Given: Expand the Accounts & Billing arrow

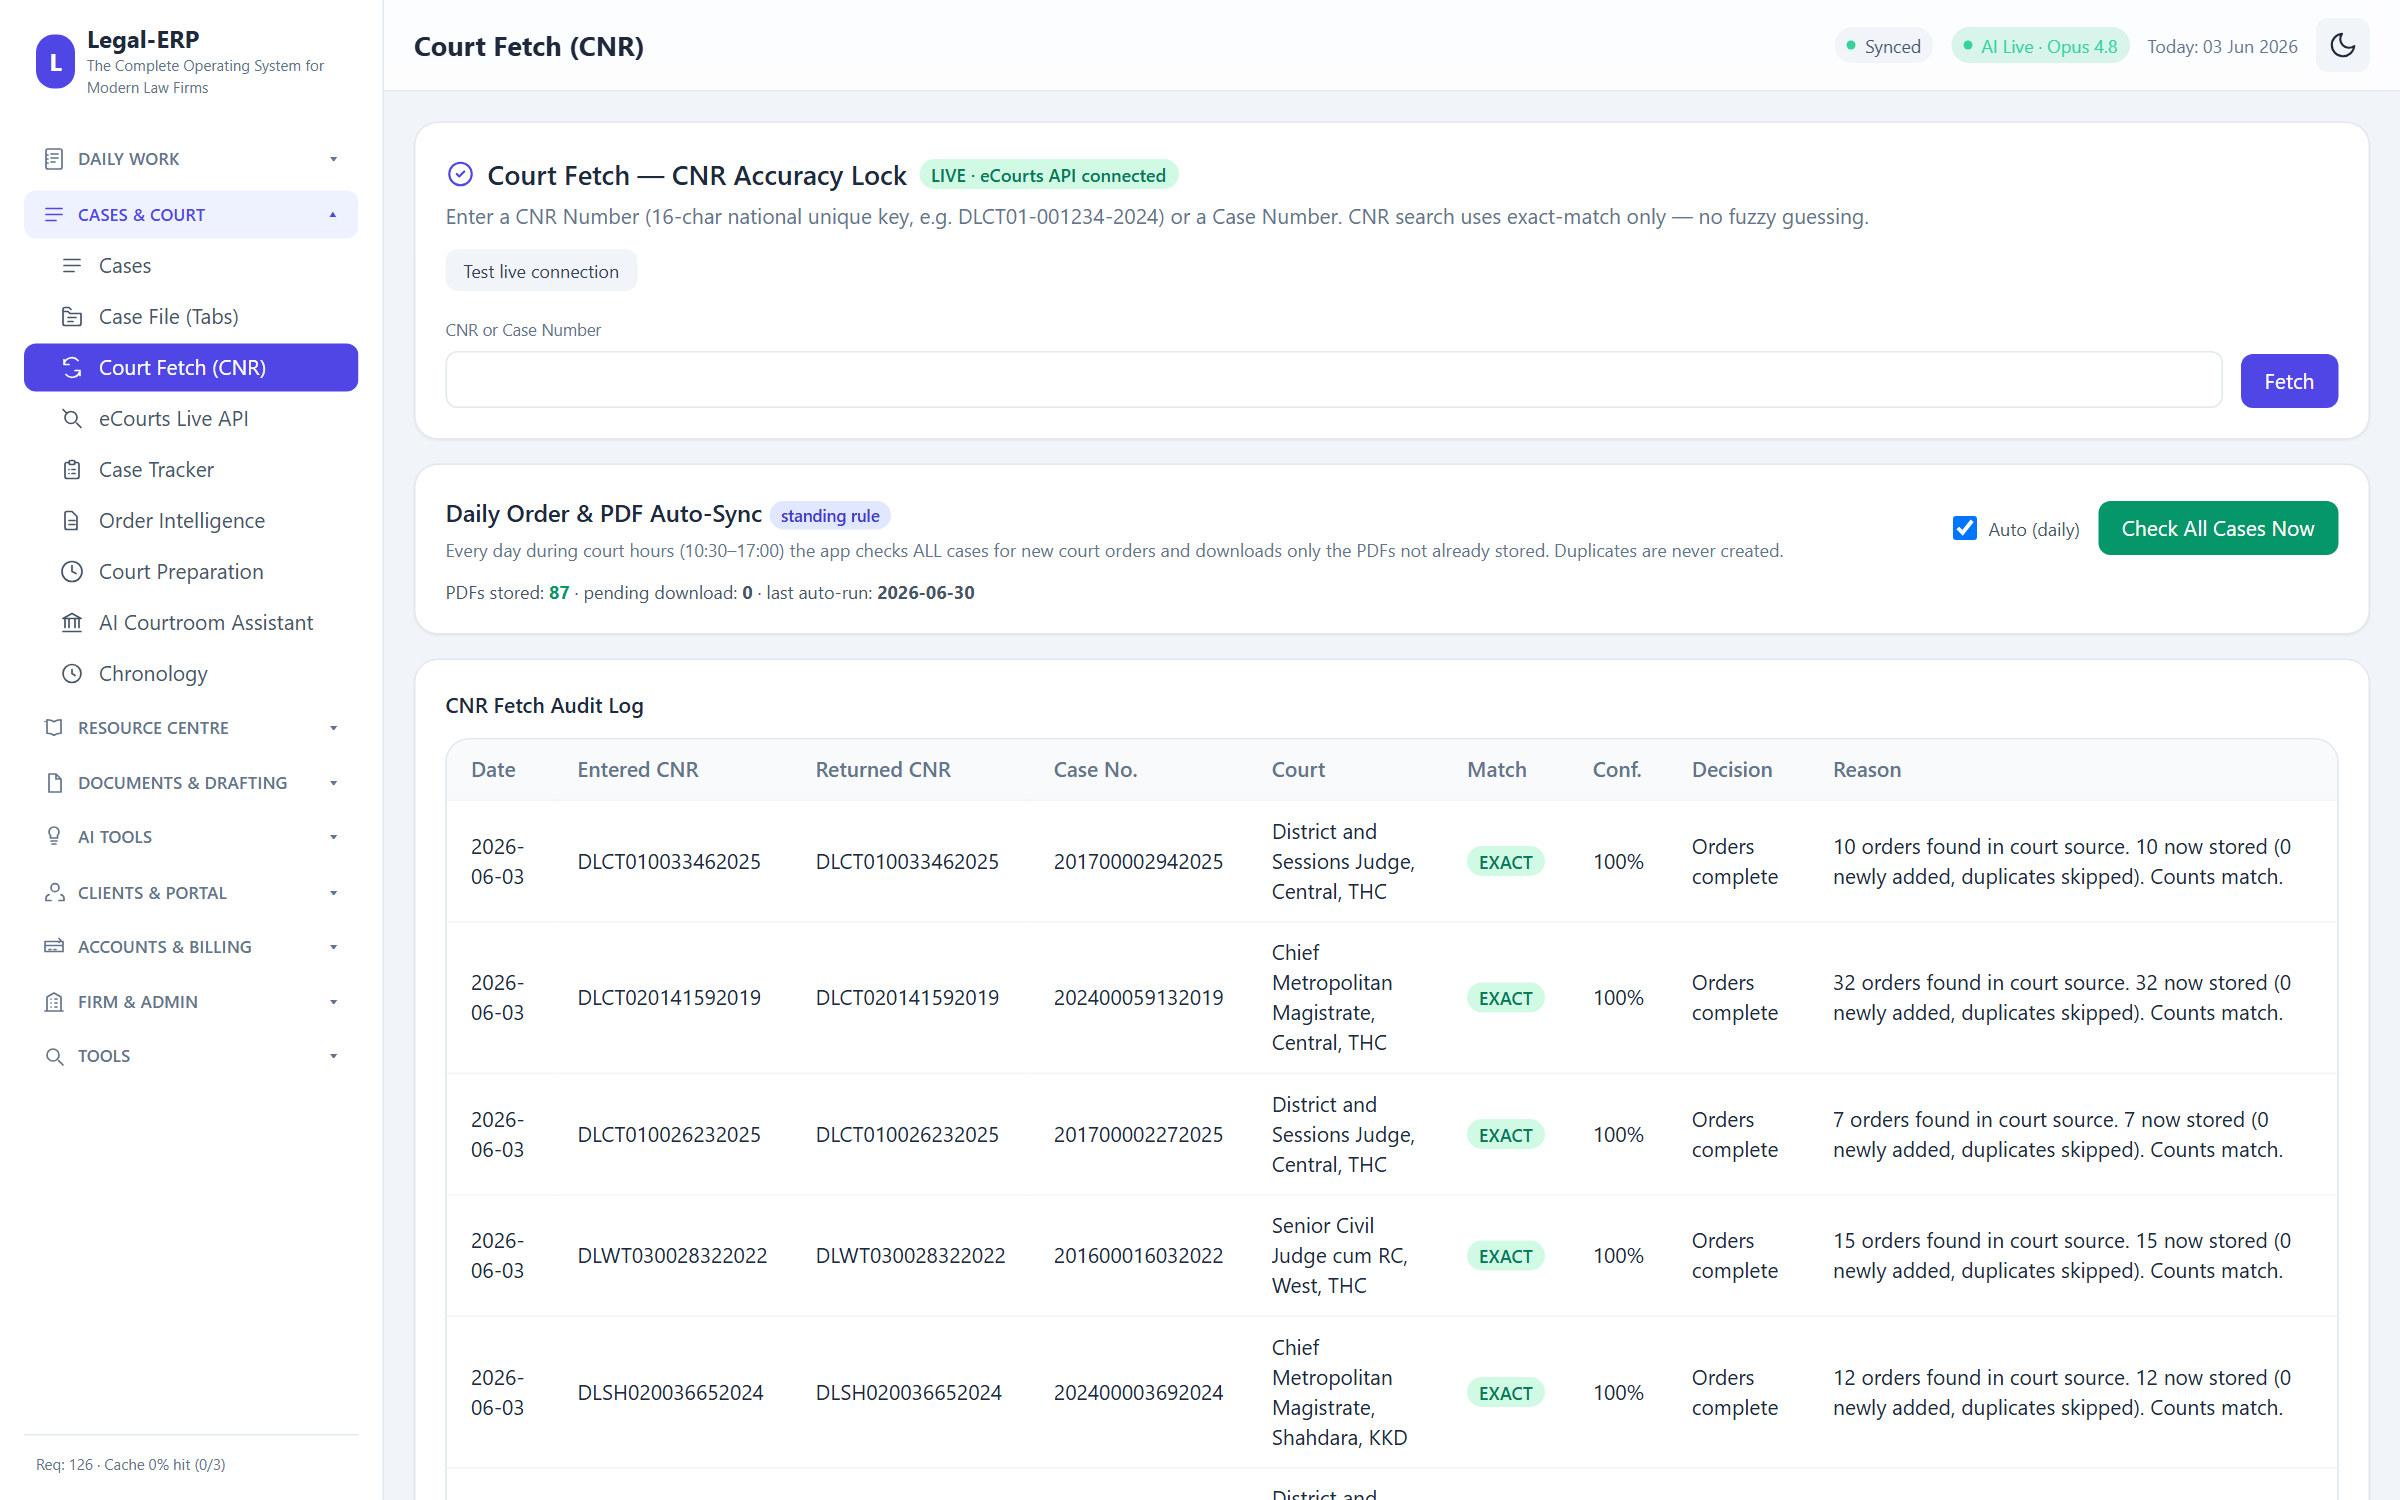Looking at the screenshot, I should (333, 947).
